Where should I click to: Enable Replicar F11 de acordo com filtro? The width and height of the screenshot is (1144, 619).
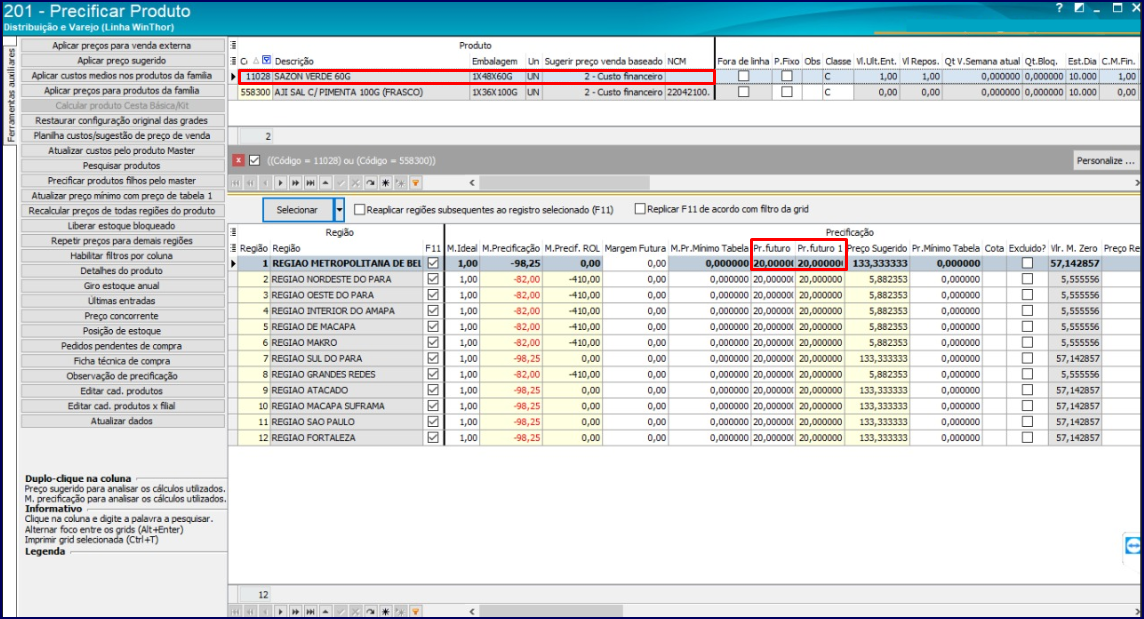coord(640,209)
